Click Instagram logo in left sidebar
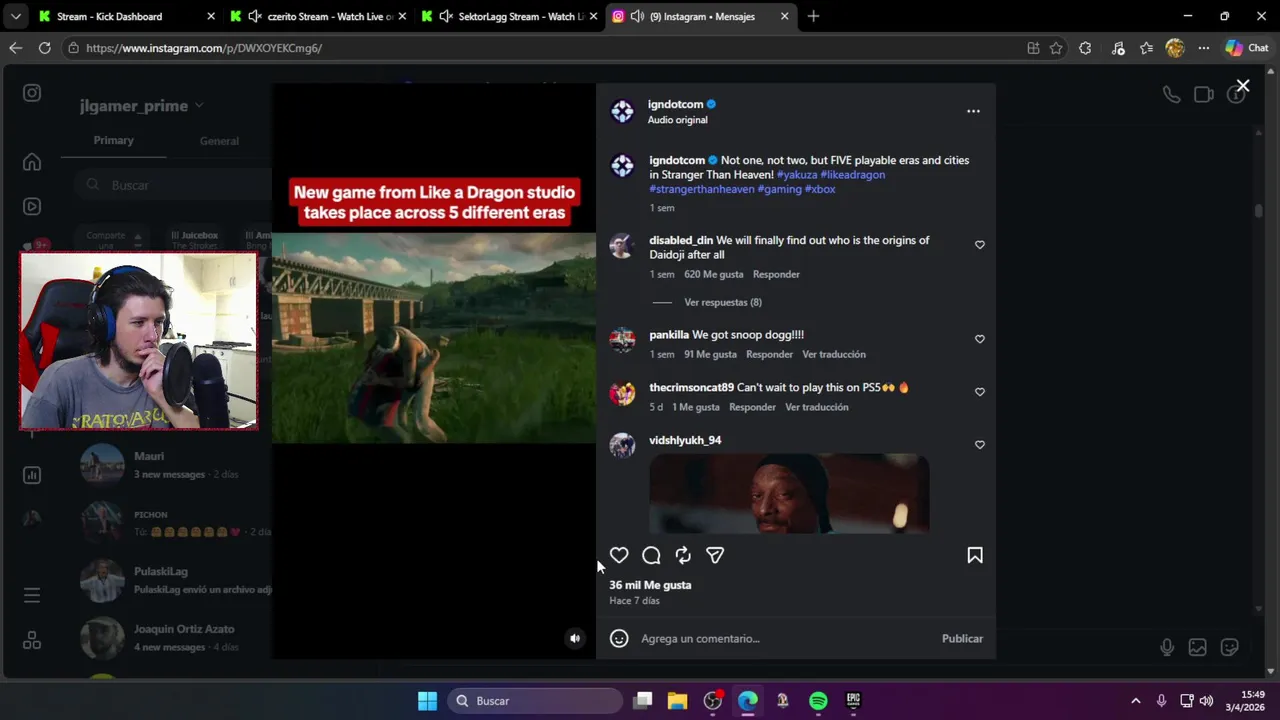The width and height of the screenshot is (1280, 720). point(32,93)
